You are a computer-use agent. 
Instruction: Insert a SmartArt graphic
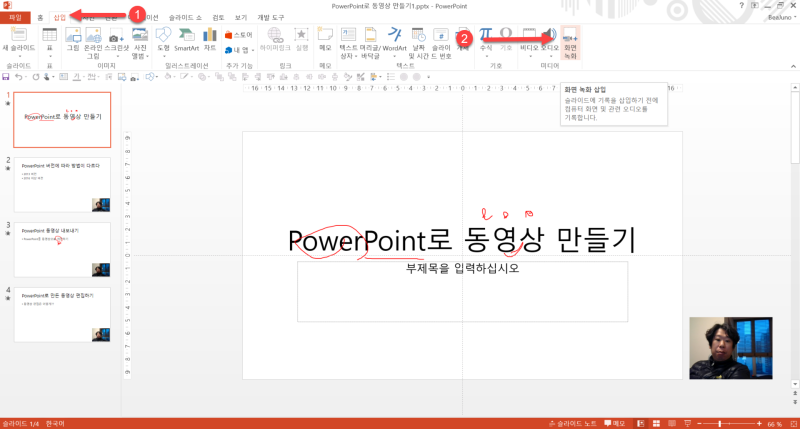click(x=186, y=40)
